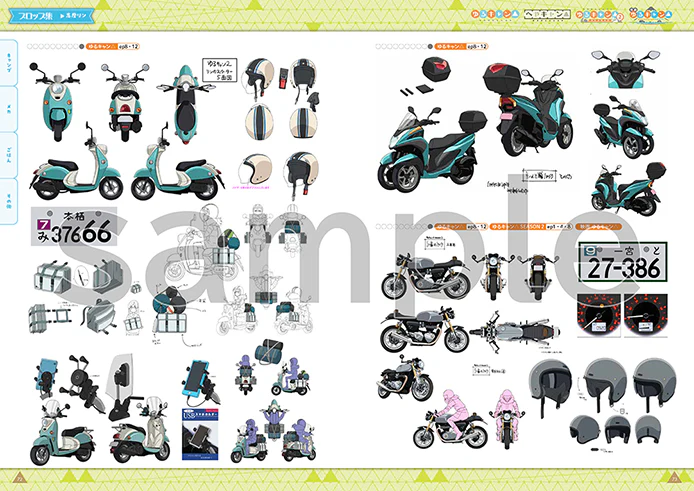The width and height of the screenshot is (694, 491).
Task: Click the filled gray dot in right page indicator
Action: [430, 46]
